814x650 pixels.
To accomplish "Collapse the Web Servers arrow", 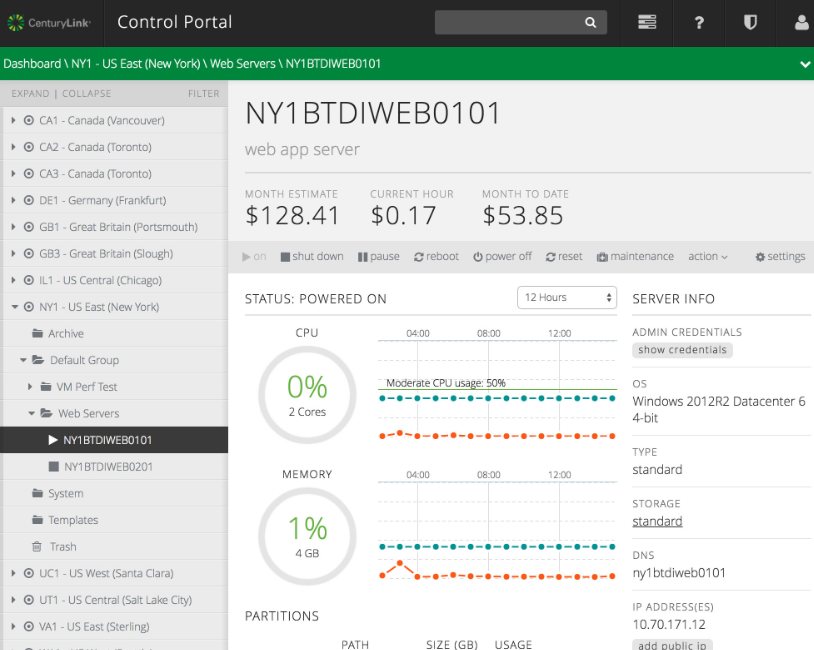I will 32,413.
